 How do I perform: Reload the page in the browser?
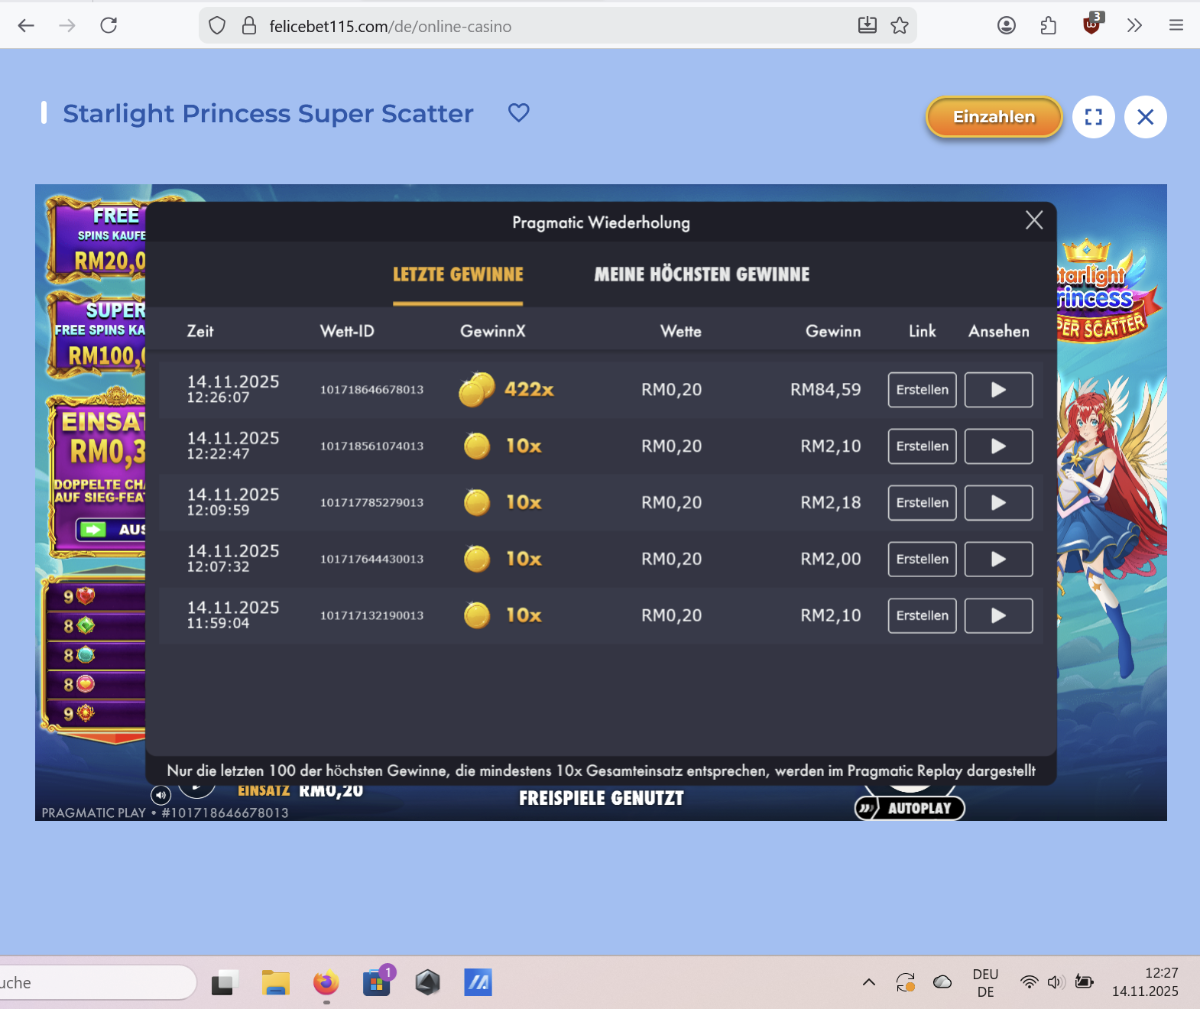coord(109,26)
